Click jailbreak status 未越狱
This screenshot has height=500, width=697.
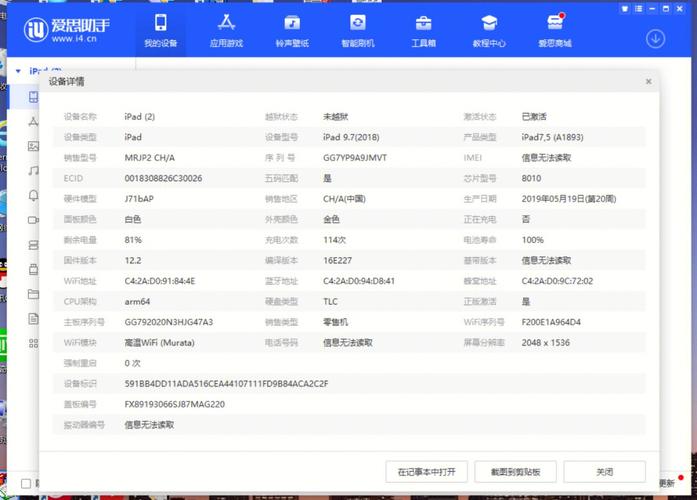(x=336, y=117)
